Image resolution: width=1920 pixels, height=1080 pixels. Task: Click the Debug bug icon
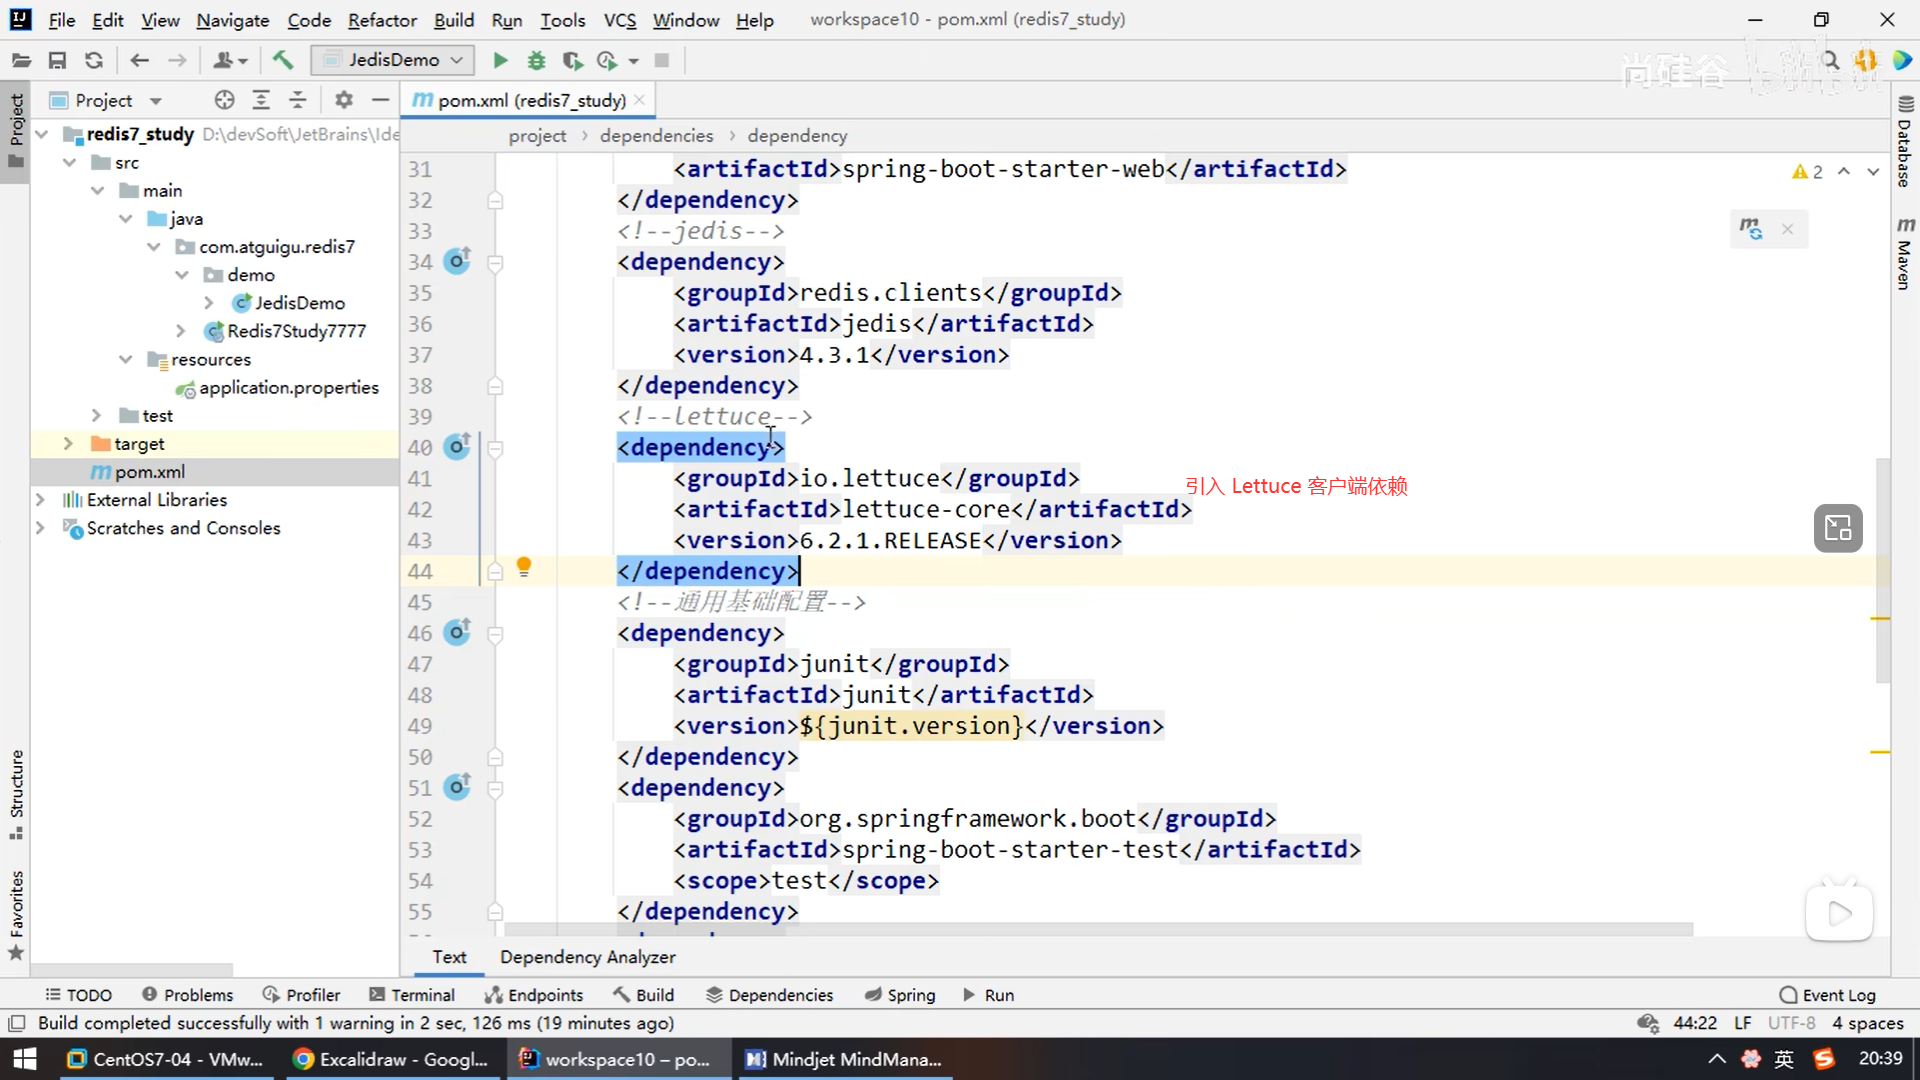point(536,61)
